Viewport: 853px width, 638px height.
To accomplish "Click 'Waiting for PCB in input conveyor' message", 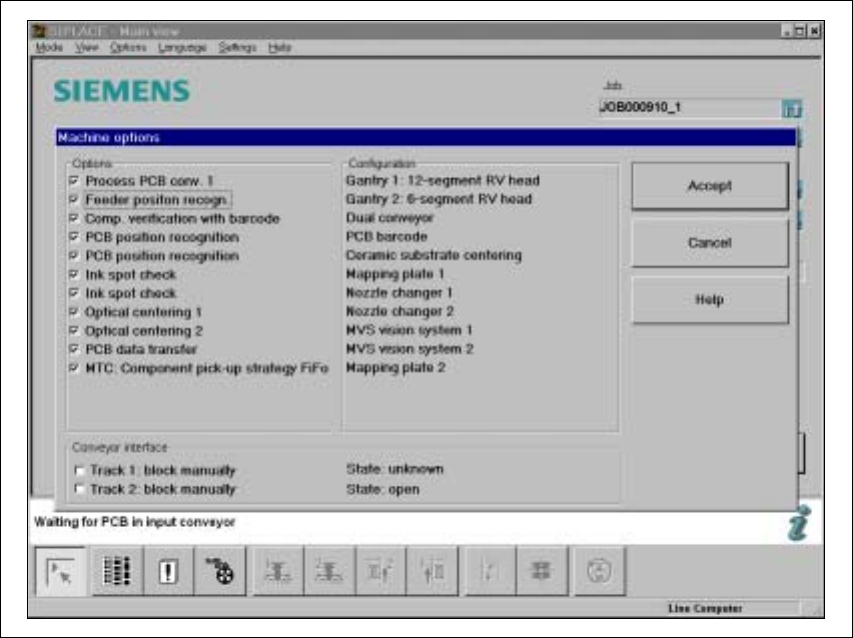I will pos(134,522).
